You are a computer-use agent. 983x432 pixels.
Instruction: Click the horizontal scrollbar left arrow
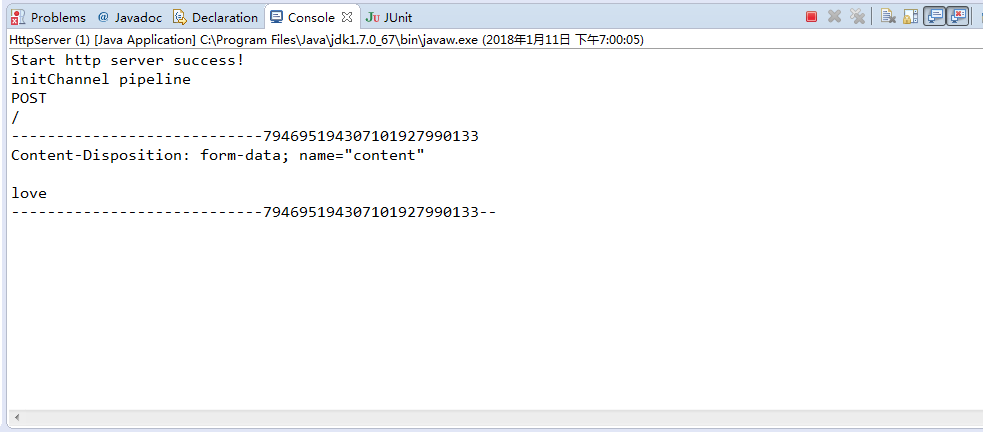pyautogui.click(x=17, y=417)
